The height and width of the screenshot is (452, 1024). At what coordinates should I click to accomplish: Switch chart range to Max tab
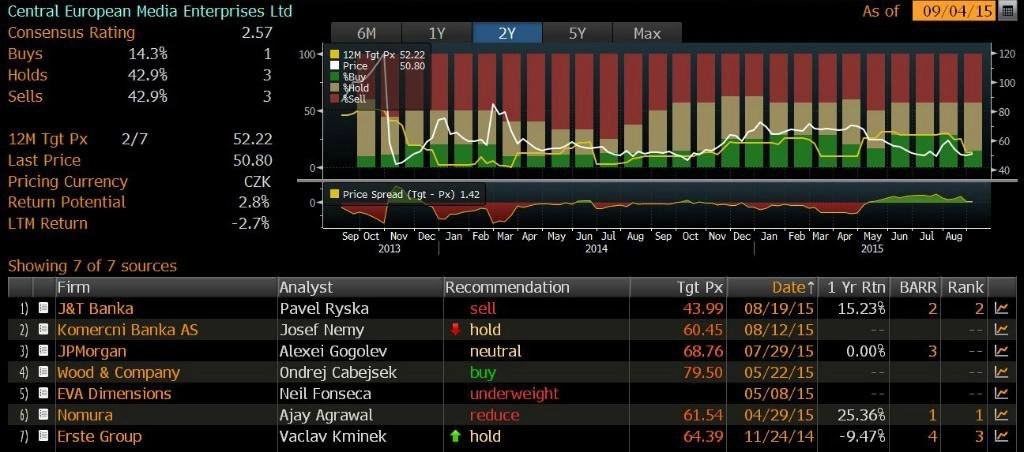pyautogui.click(x=647, y=33)
